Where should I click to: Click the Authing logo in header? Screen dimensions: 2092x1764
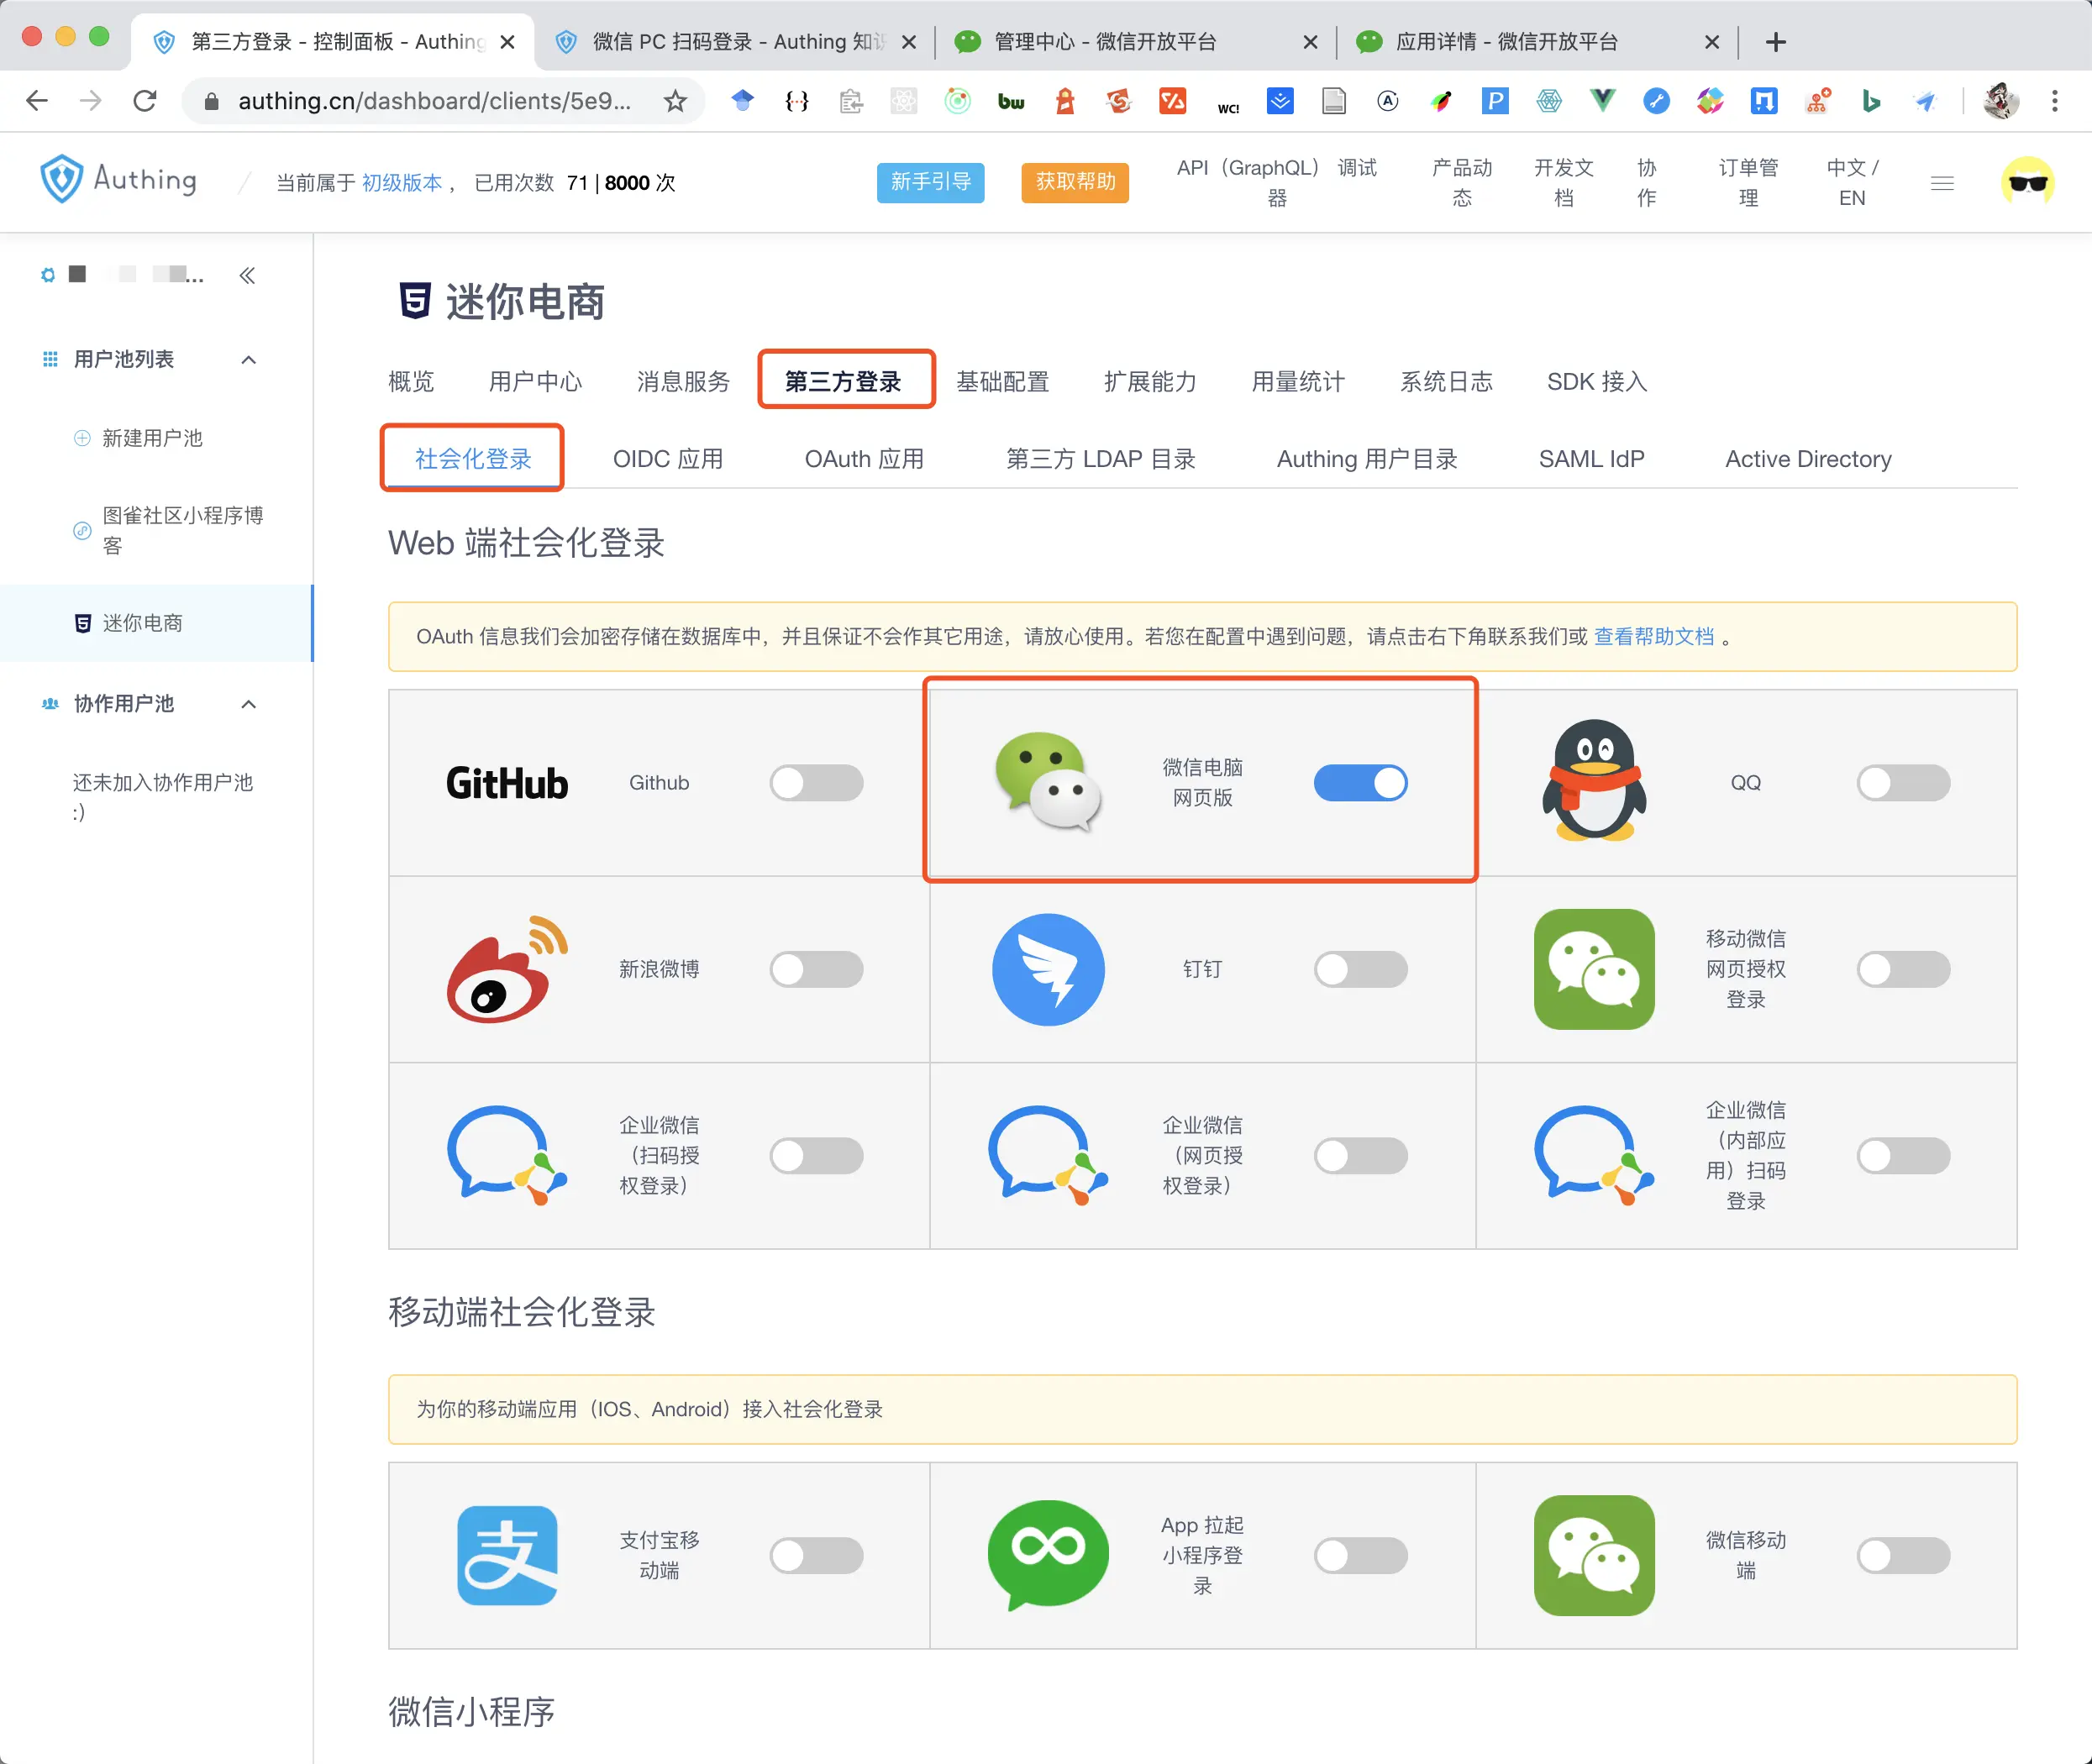pyautogui.click(x=118, y=180)
